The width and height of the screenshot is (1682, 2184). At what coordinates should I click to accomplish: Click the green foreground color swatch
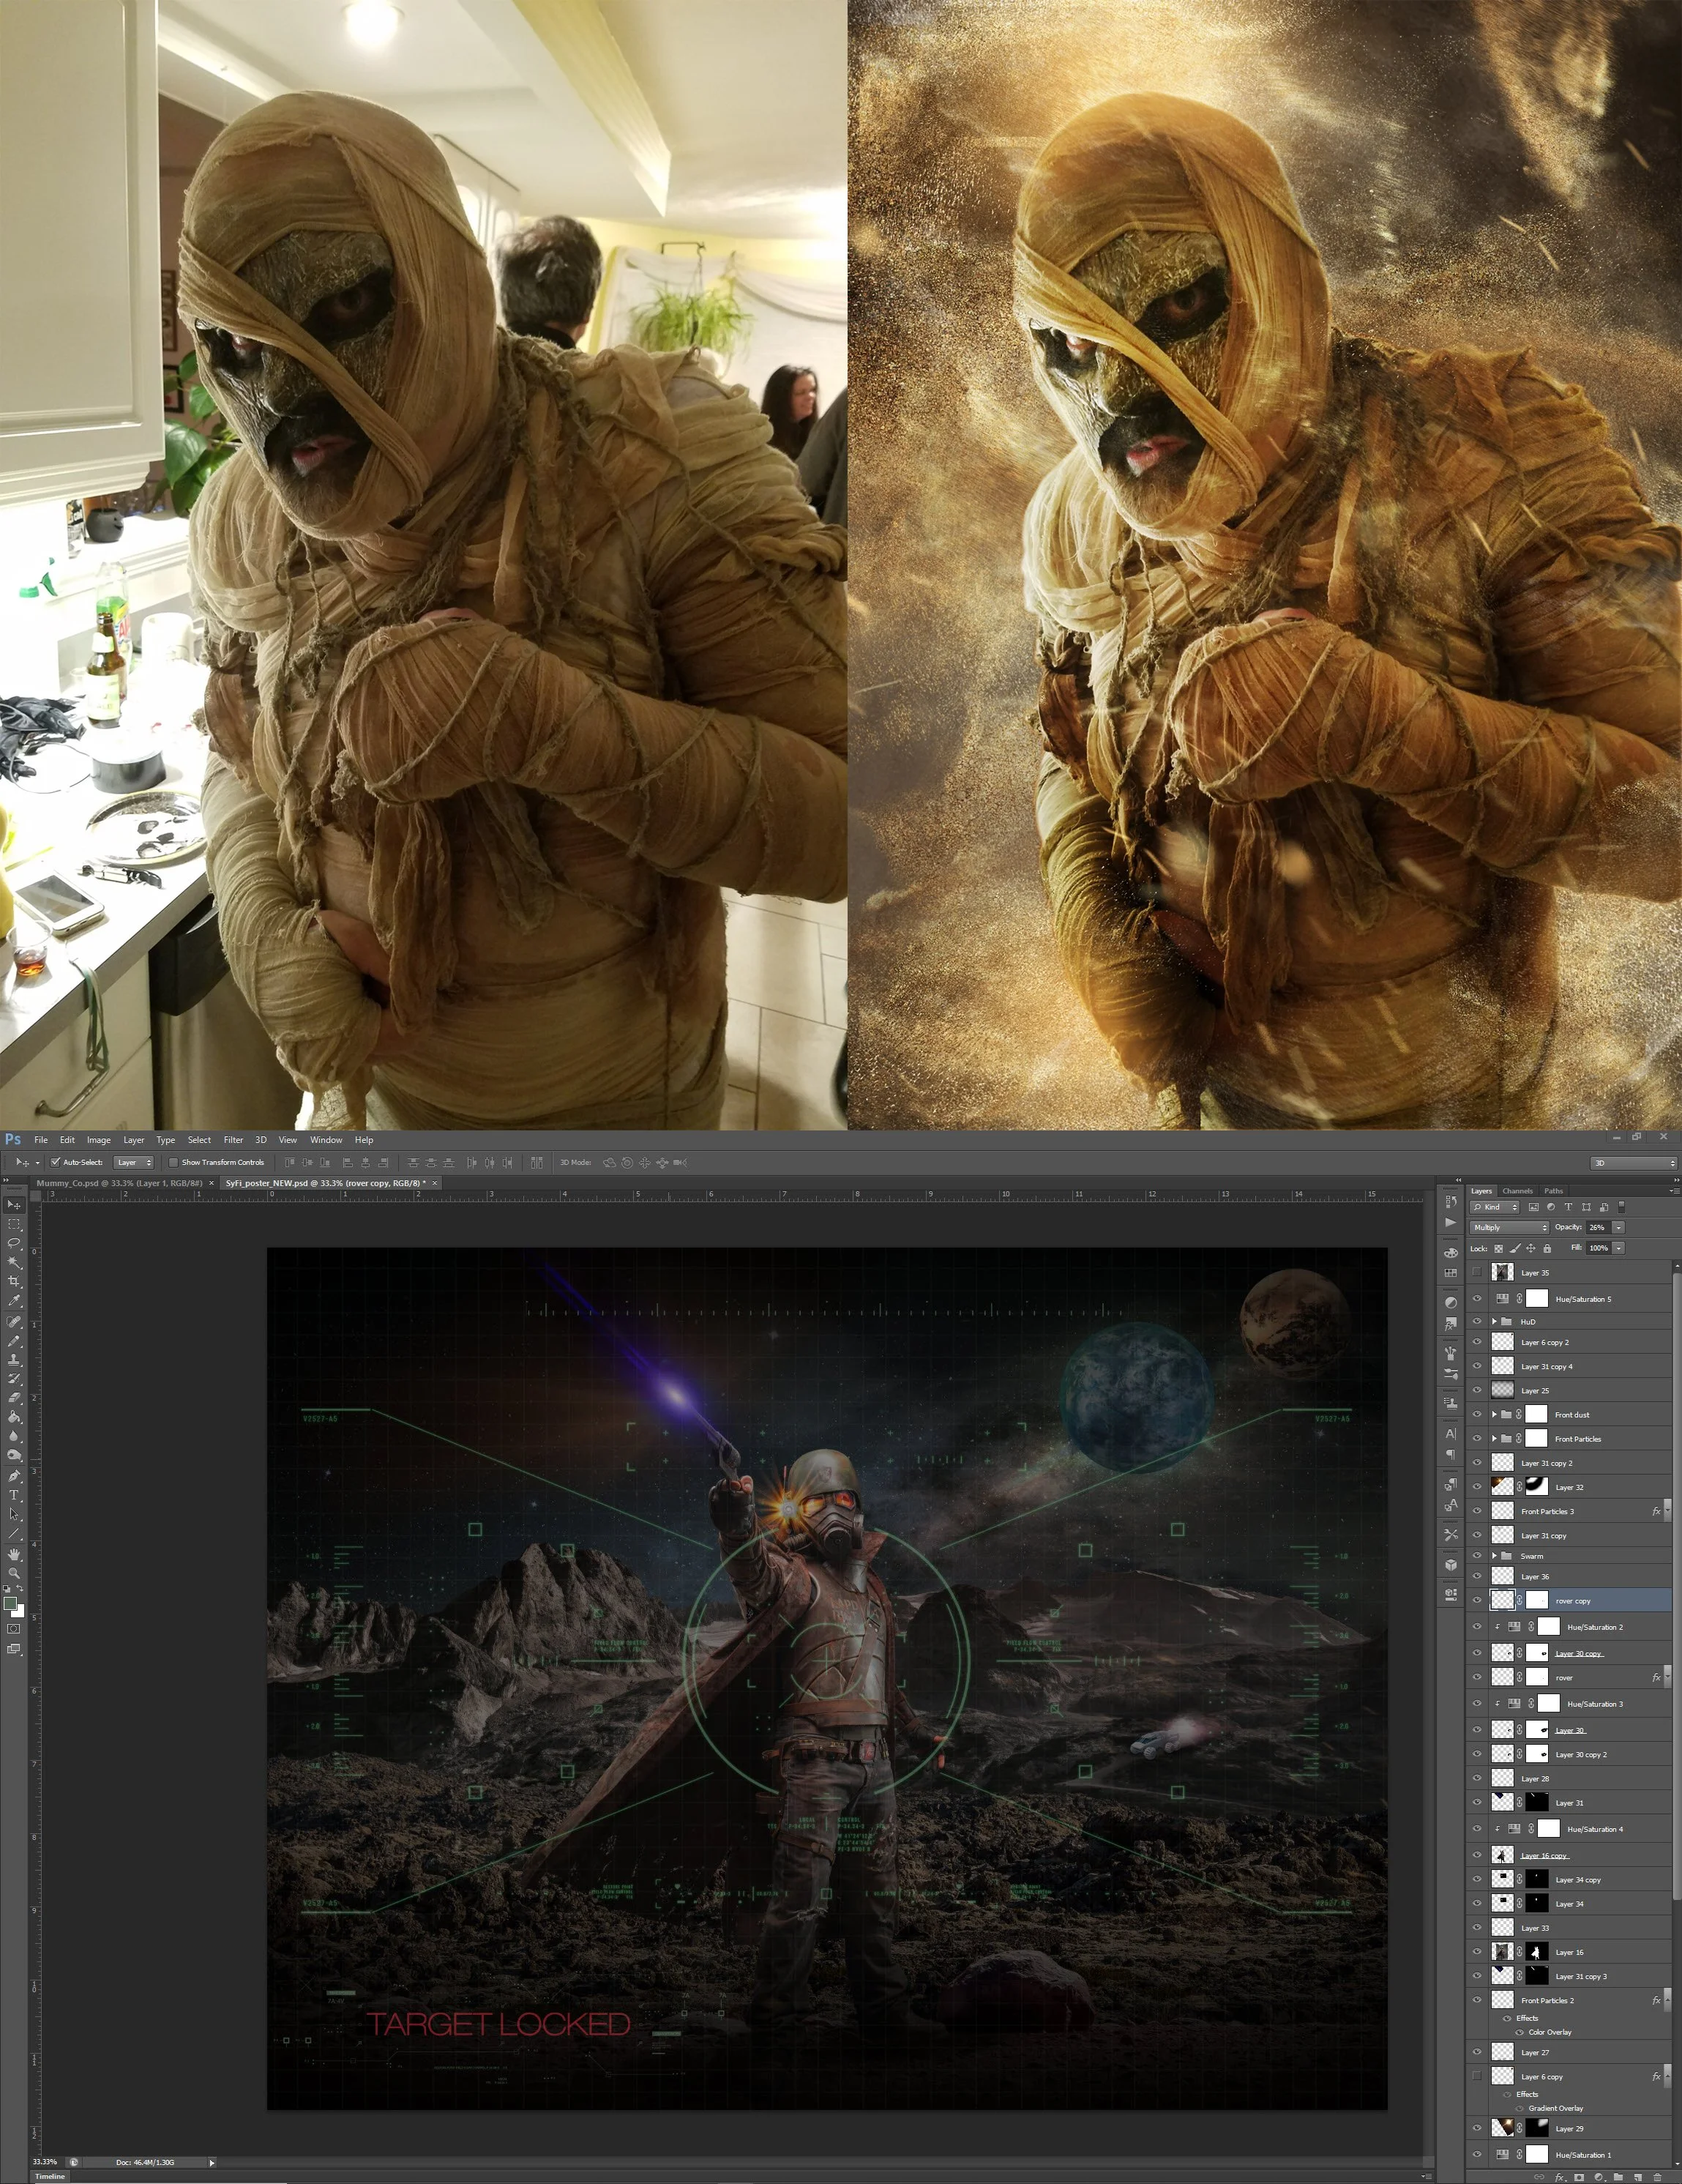pyautogui.click(x=10, y=1603)
